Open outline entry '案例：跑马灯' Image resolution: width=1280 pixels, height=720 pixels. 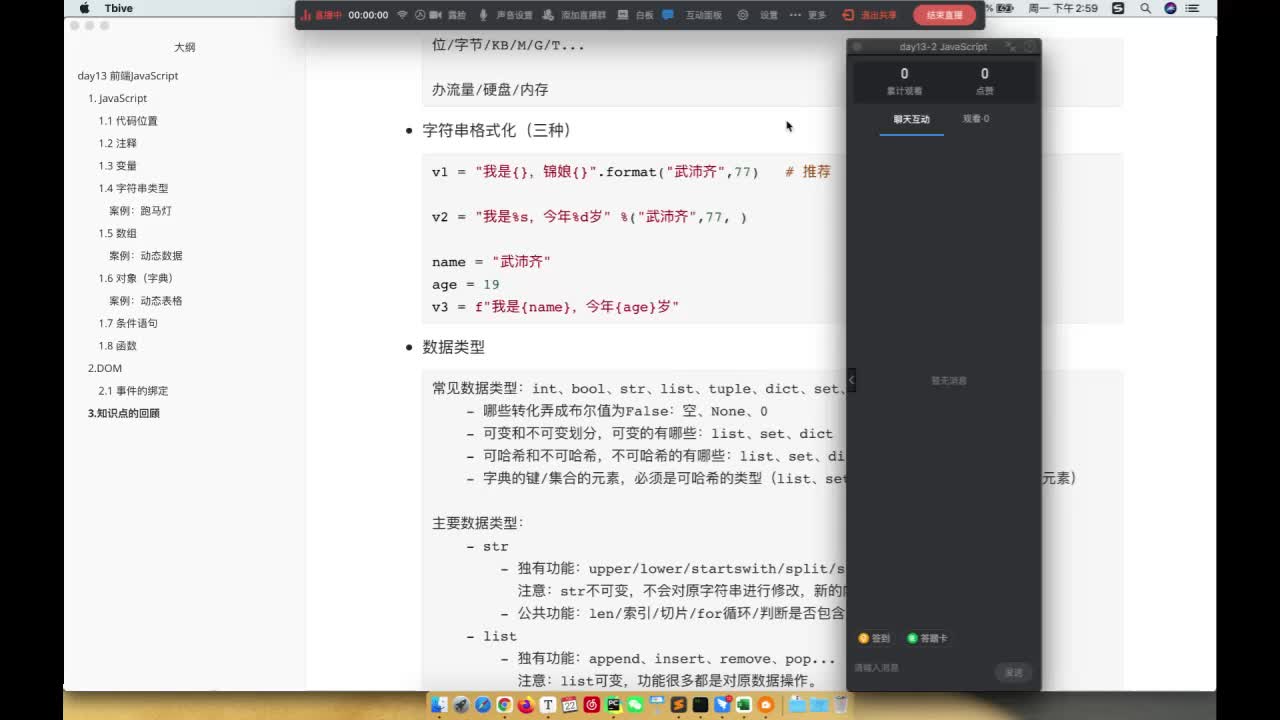pos(140,211)
